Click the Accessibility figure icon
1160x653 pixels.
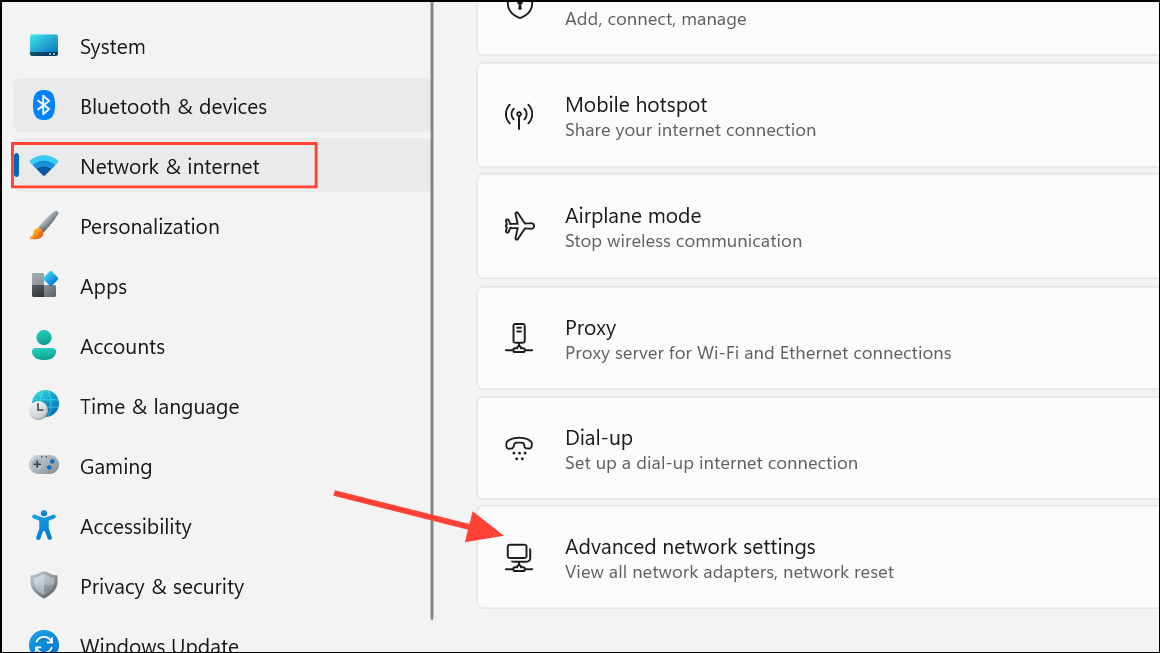pos(44,525)
